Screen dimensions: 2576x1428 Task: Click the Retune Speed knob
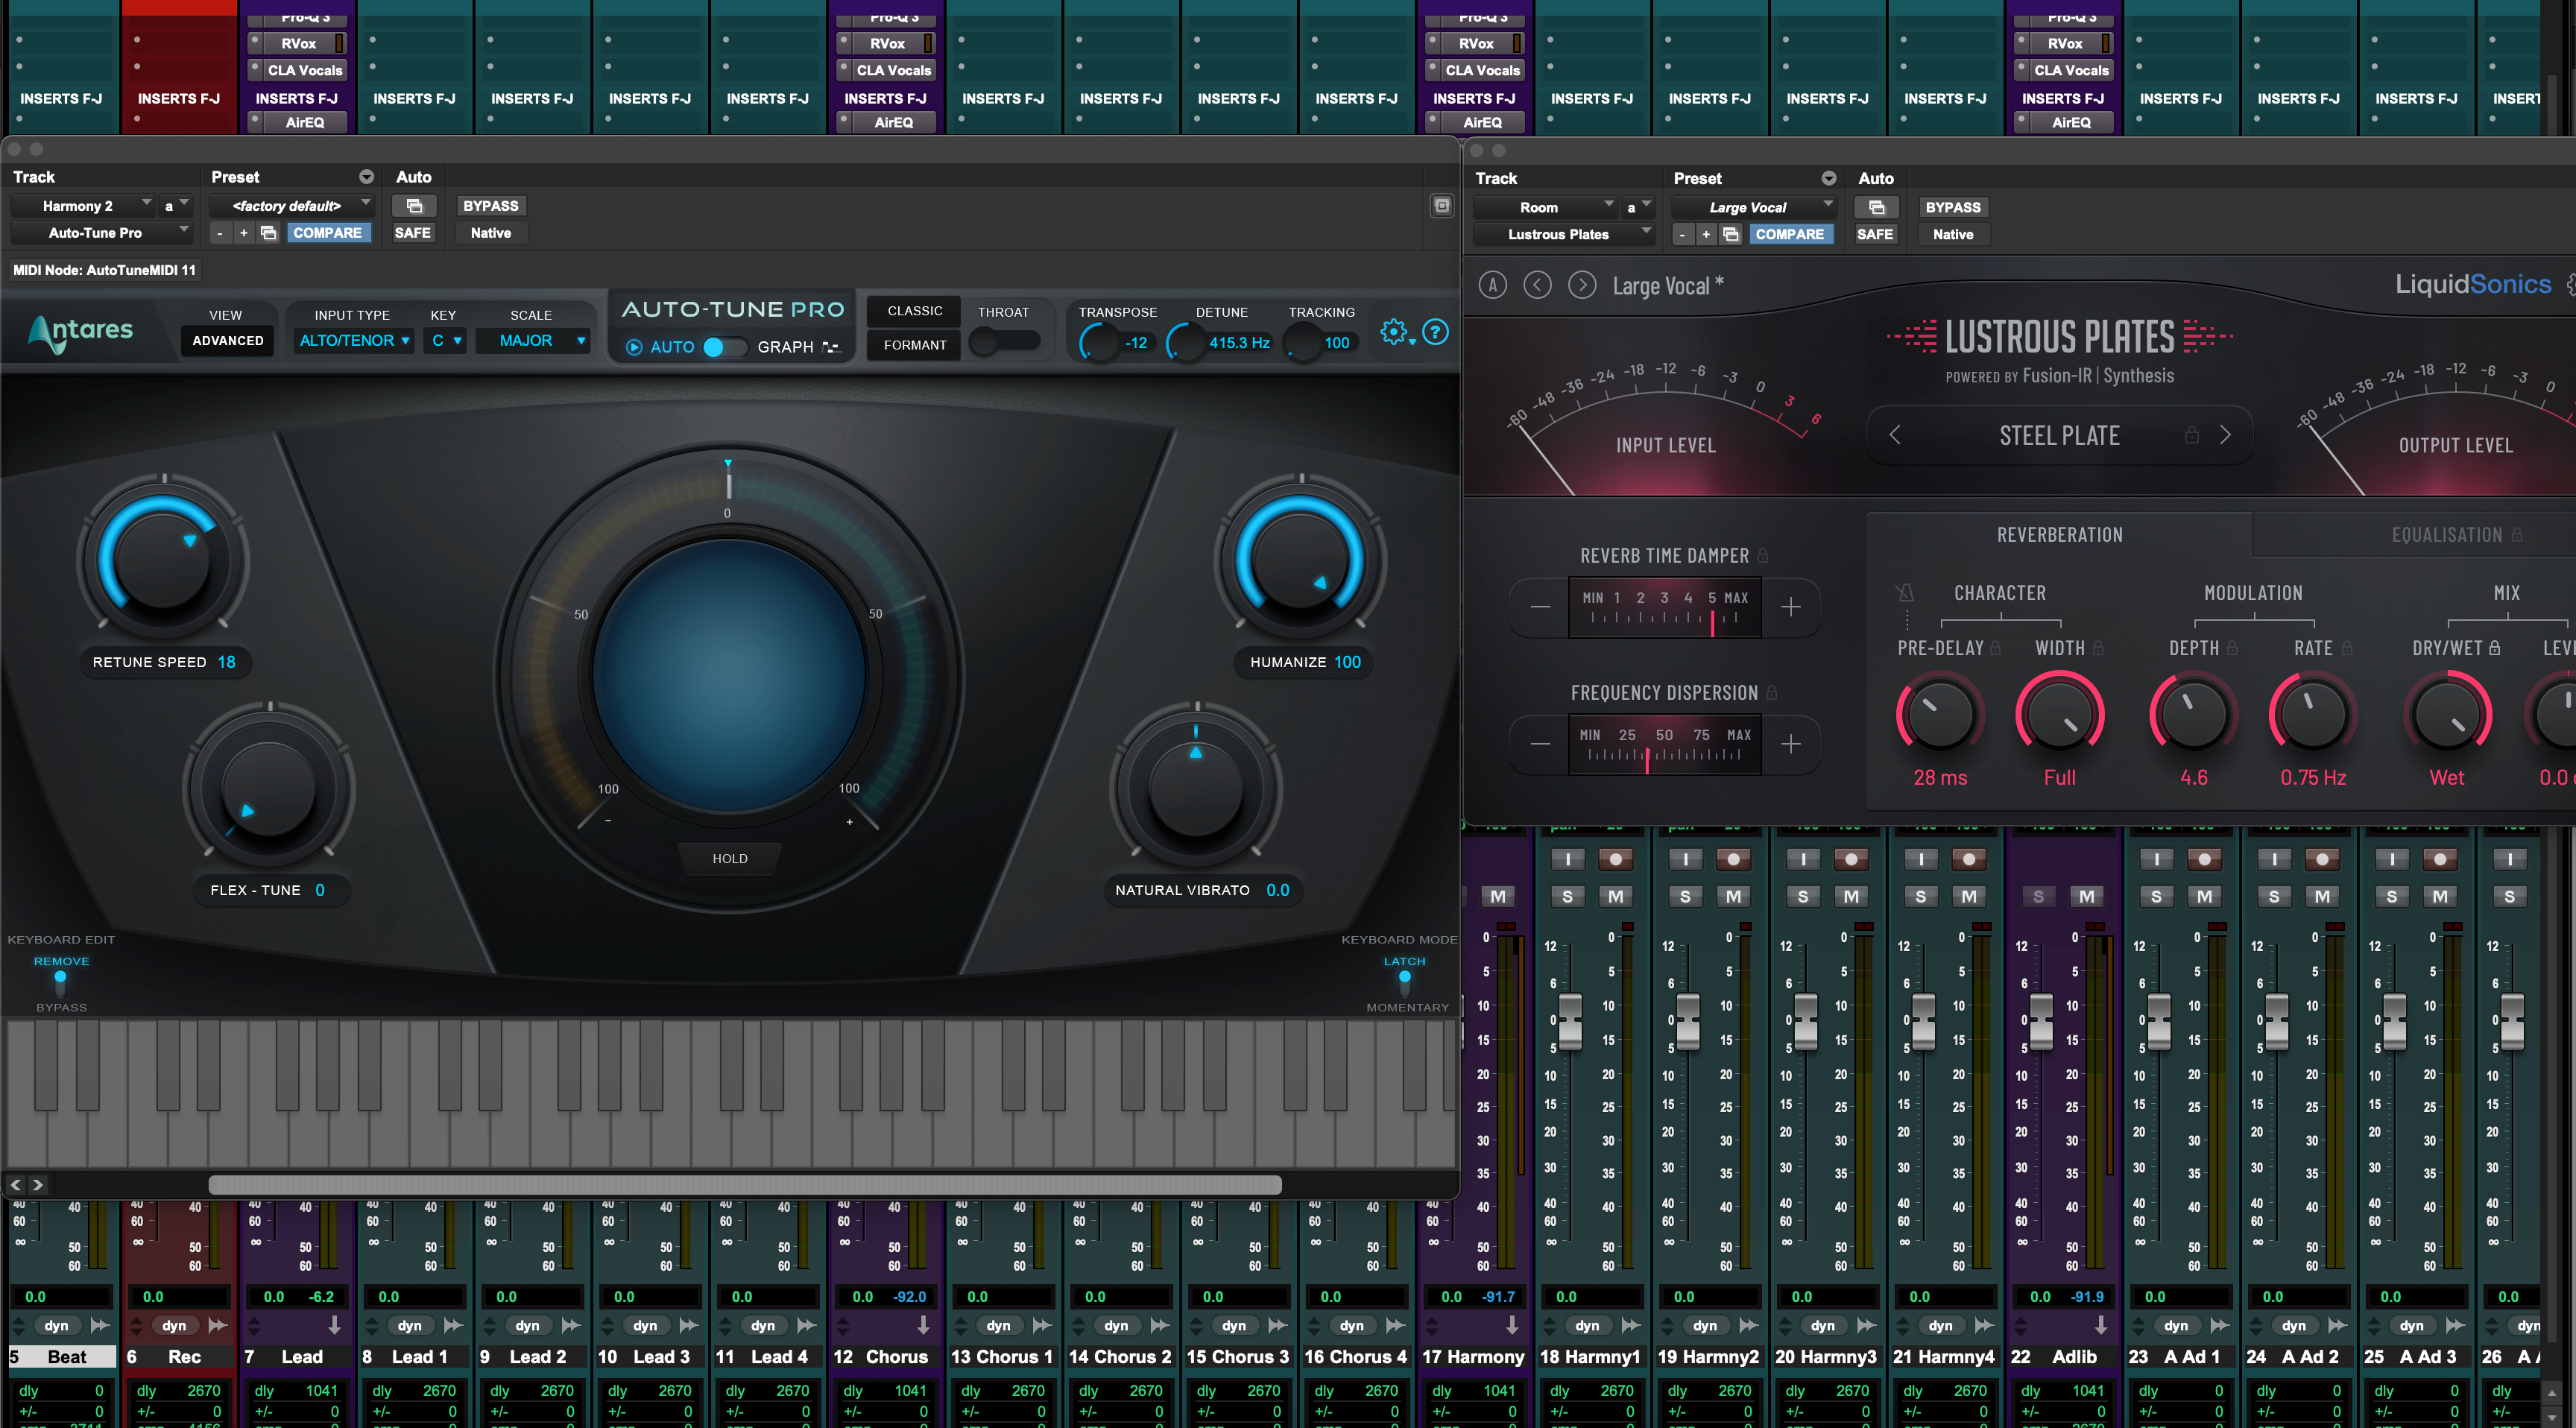163,562
